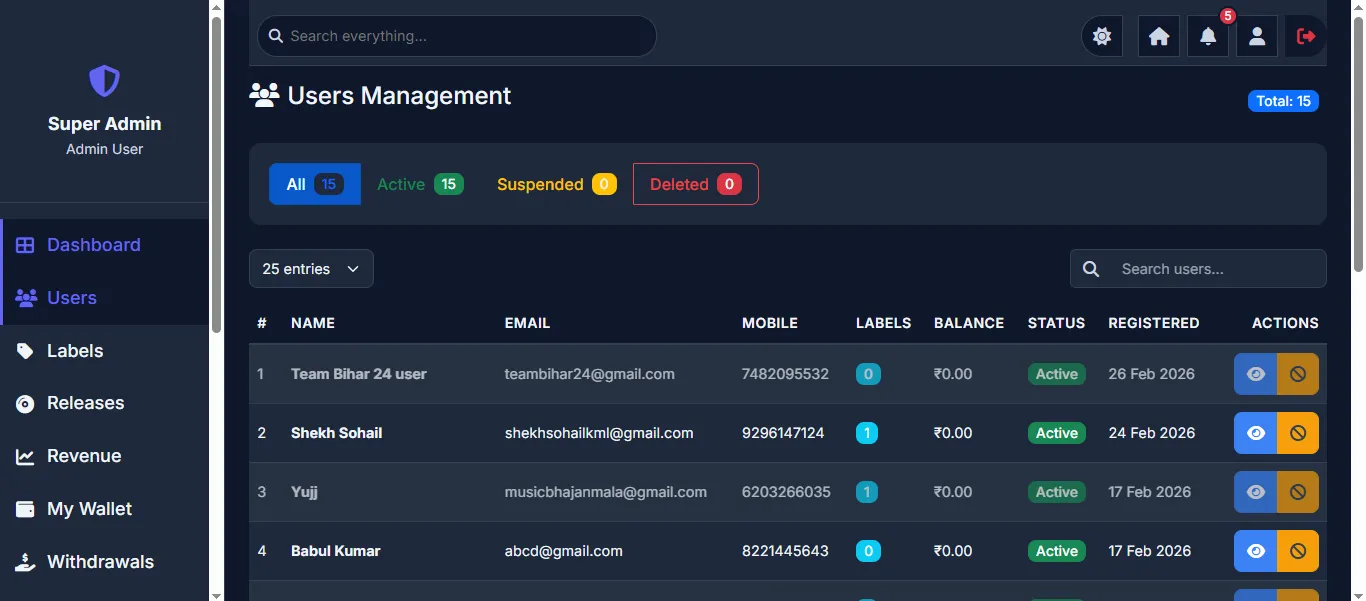Click Active status badge for Yujj
This screenshot has width=1366, height=601.
coord(1057,492)
